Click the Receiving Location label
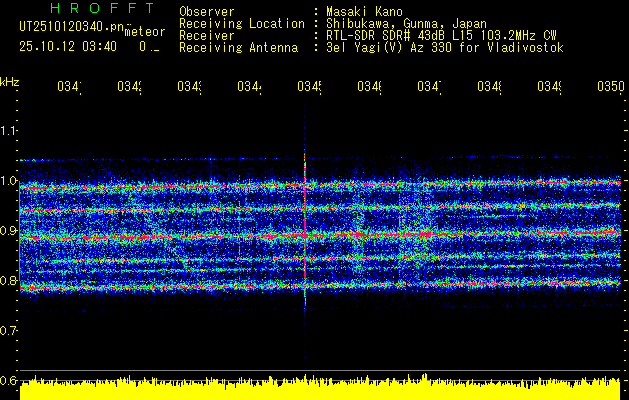 pyautogui.click(x=242, y=24)
